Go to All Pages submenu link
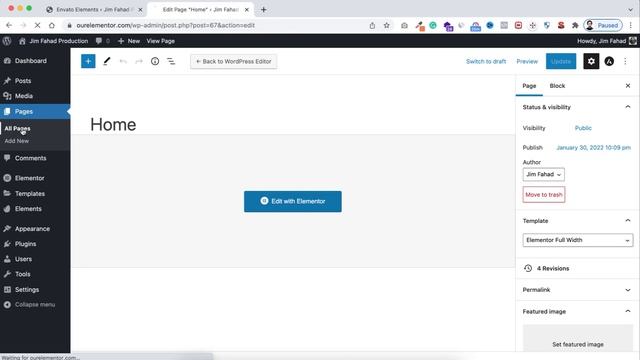This screenshot has height=360, width=640. pos(17,128)
